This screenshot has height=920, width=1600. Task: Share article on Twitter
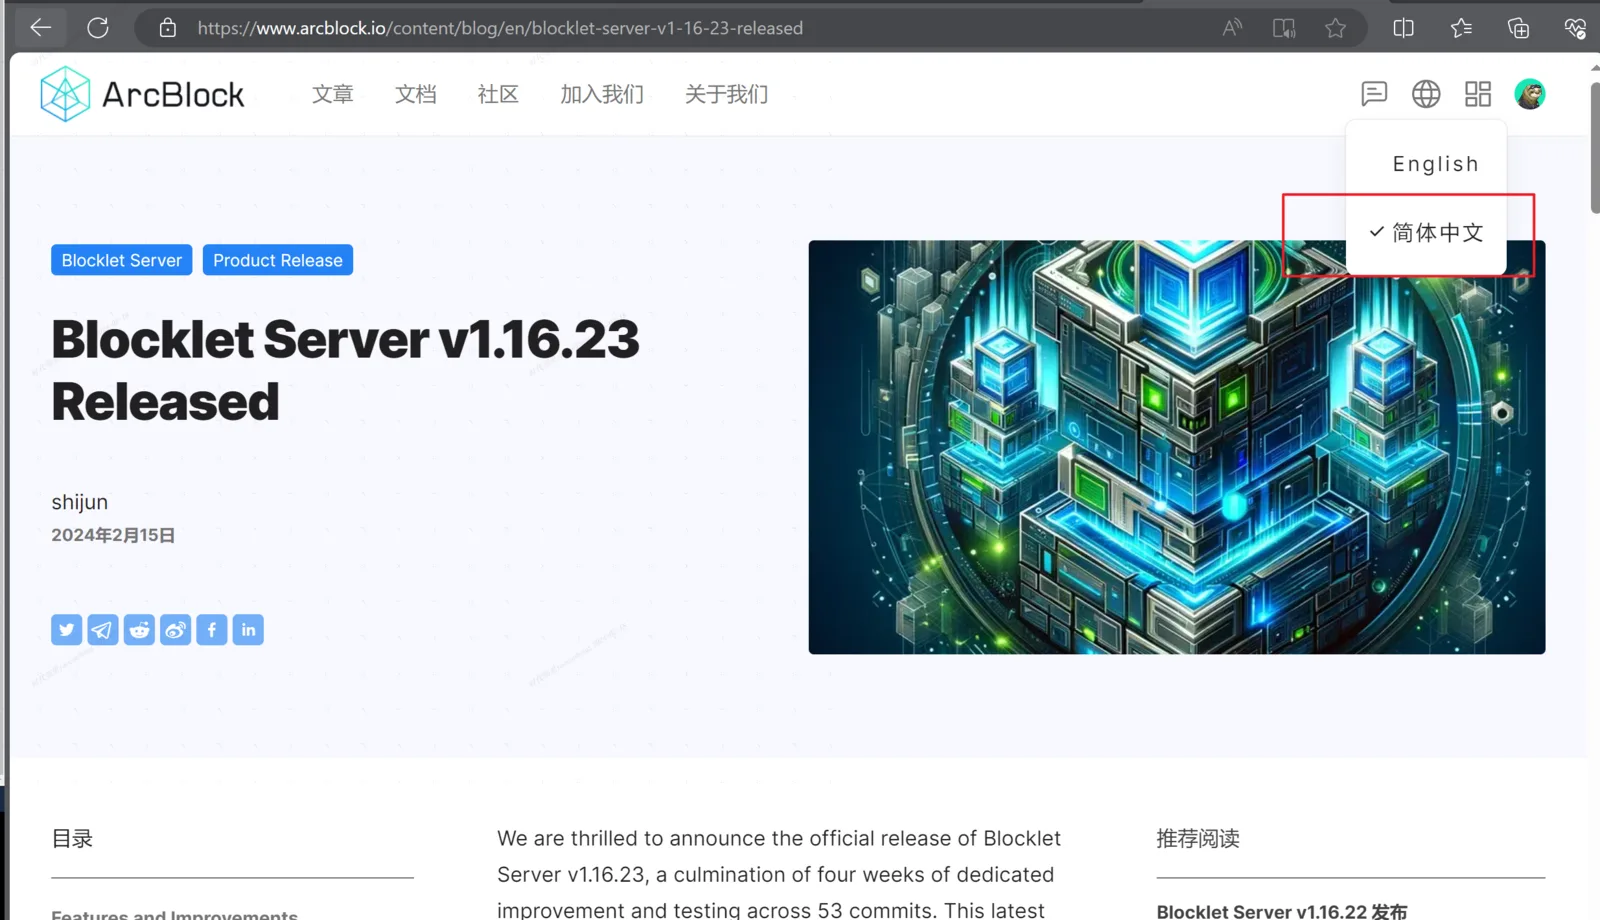point(67,630)
